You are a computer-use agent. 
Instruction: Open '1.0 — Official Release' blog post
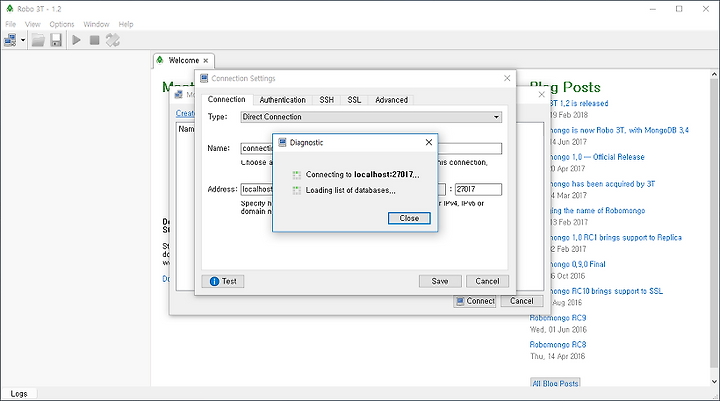coord(597,157)
